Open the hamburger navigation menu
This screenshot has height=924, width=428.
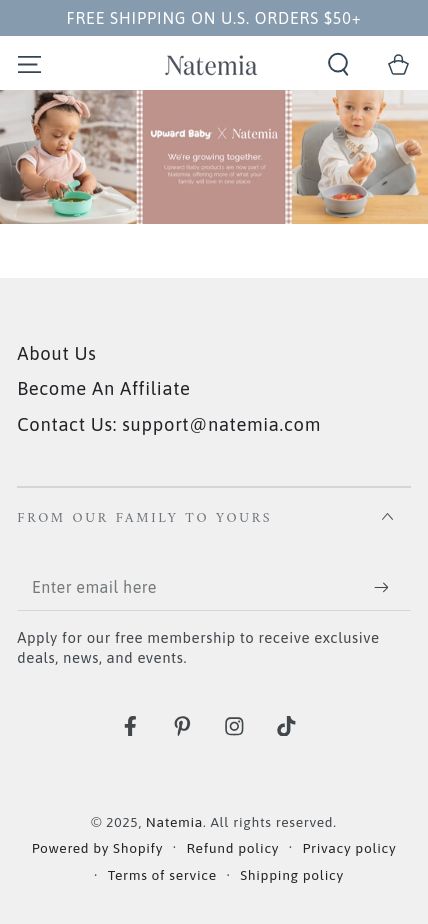pos(29,64)
